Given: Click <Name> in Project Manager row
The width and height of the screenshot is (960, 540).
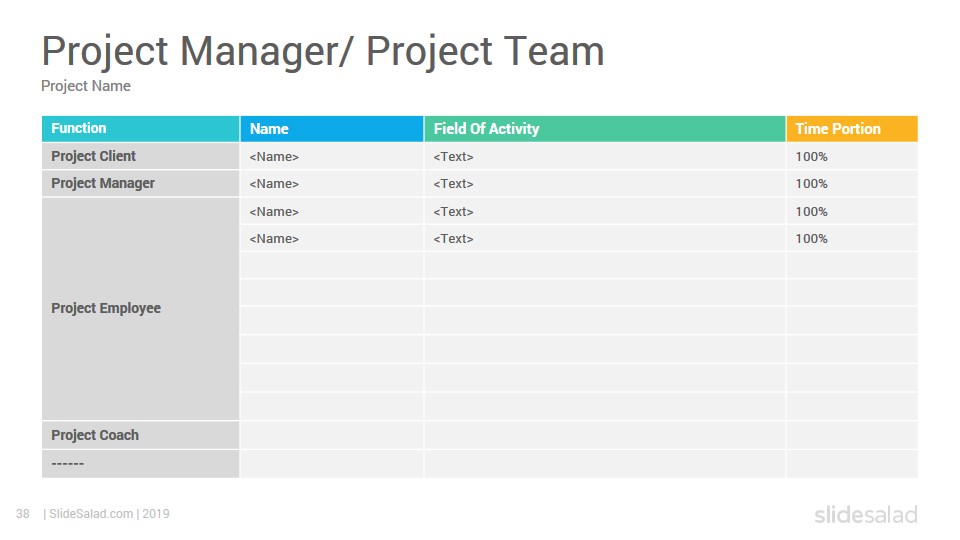Looking at the screenshot, I should (274, 184).
